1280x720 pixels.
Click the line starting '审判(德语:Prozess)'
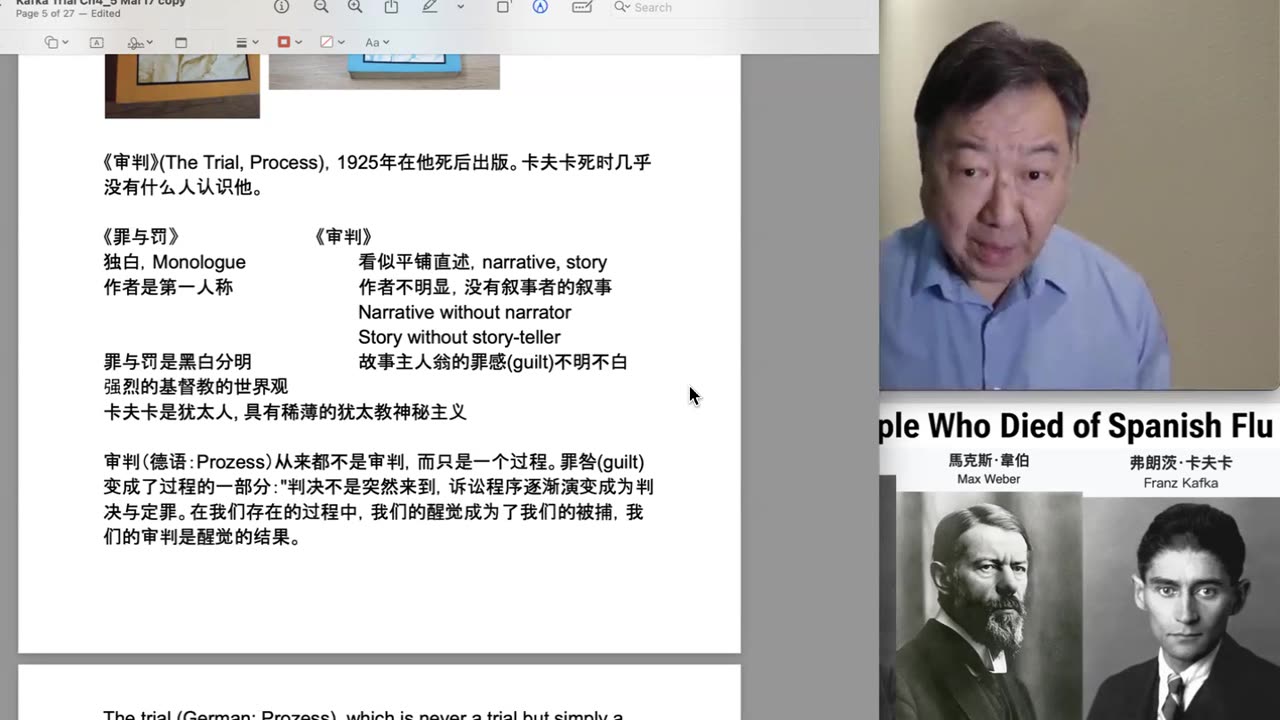pos(374,462)
